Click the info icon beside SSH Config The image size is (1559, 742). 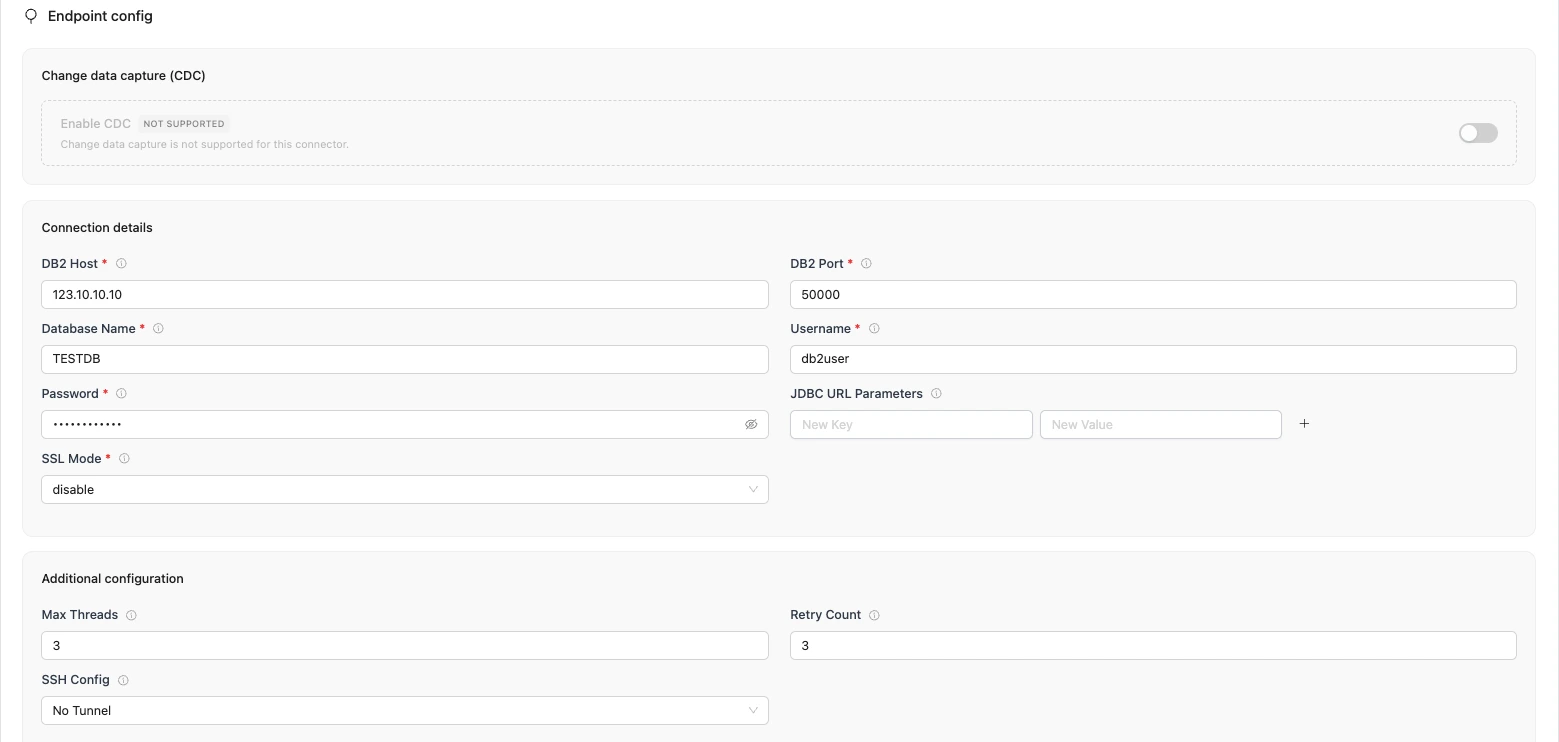[123, 681]
